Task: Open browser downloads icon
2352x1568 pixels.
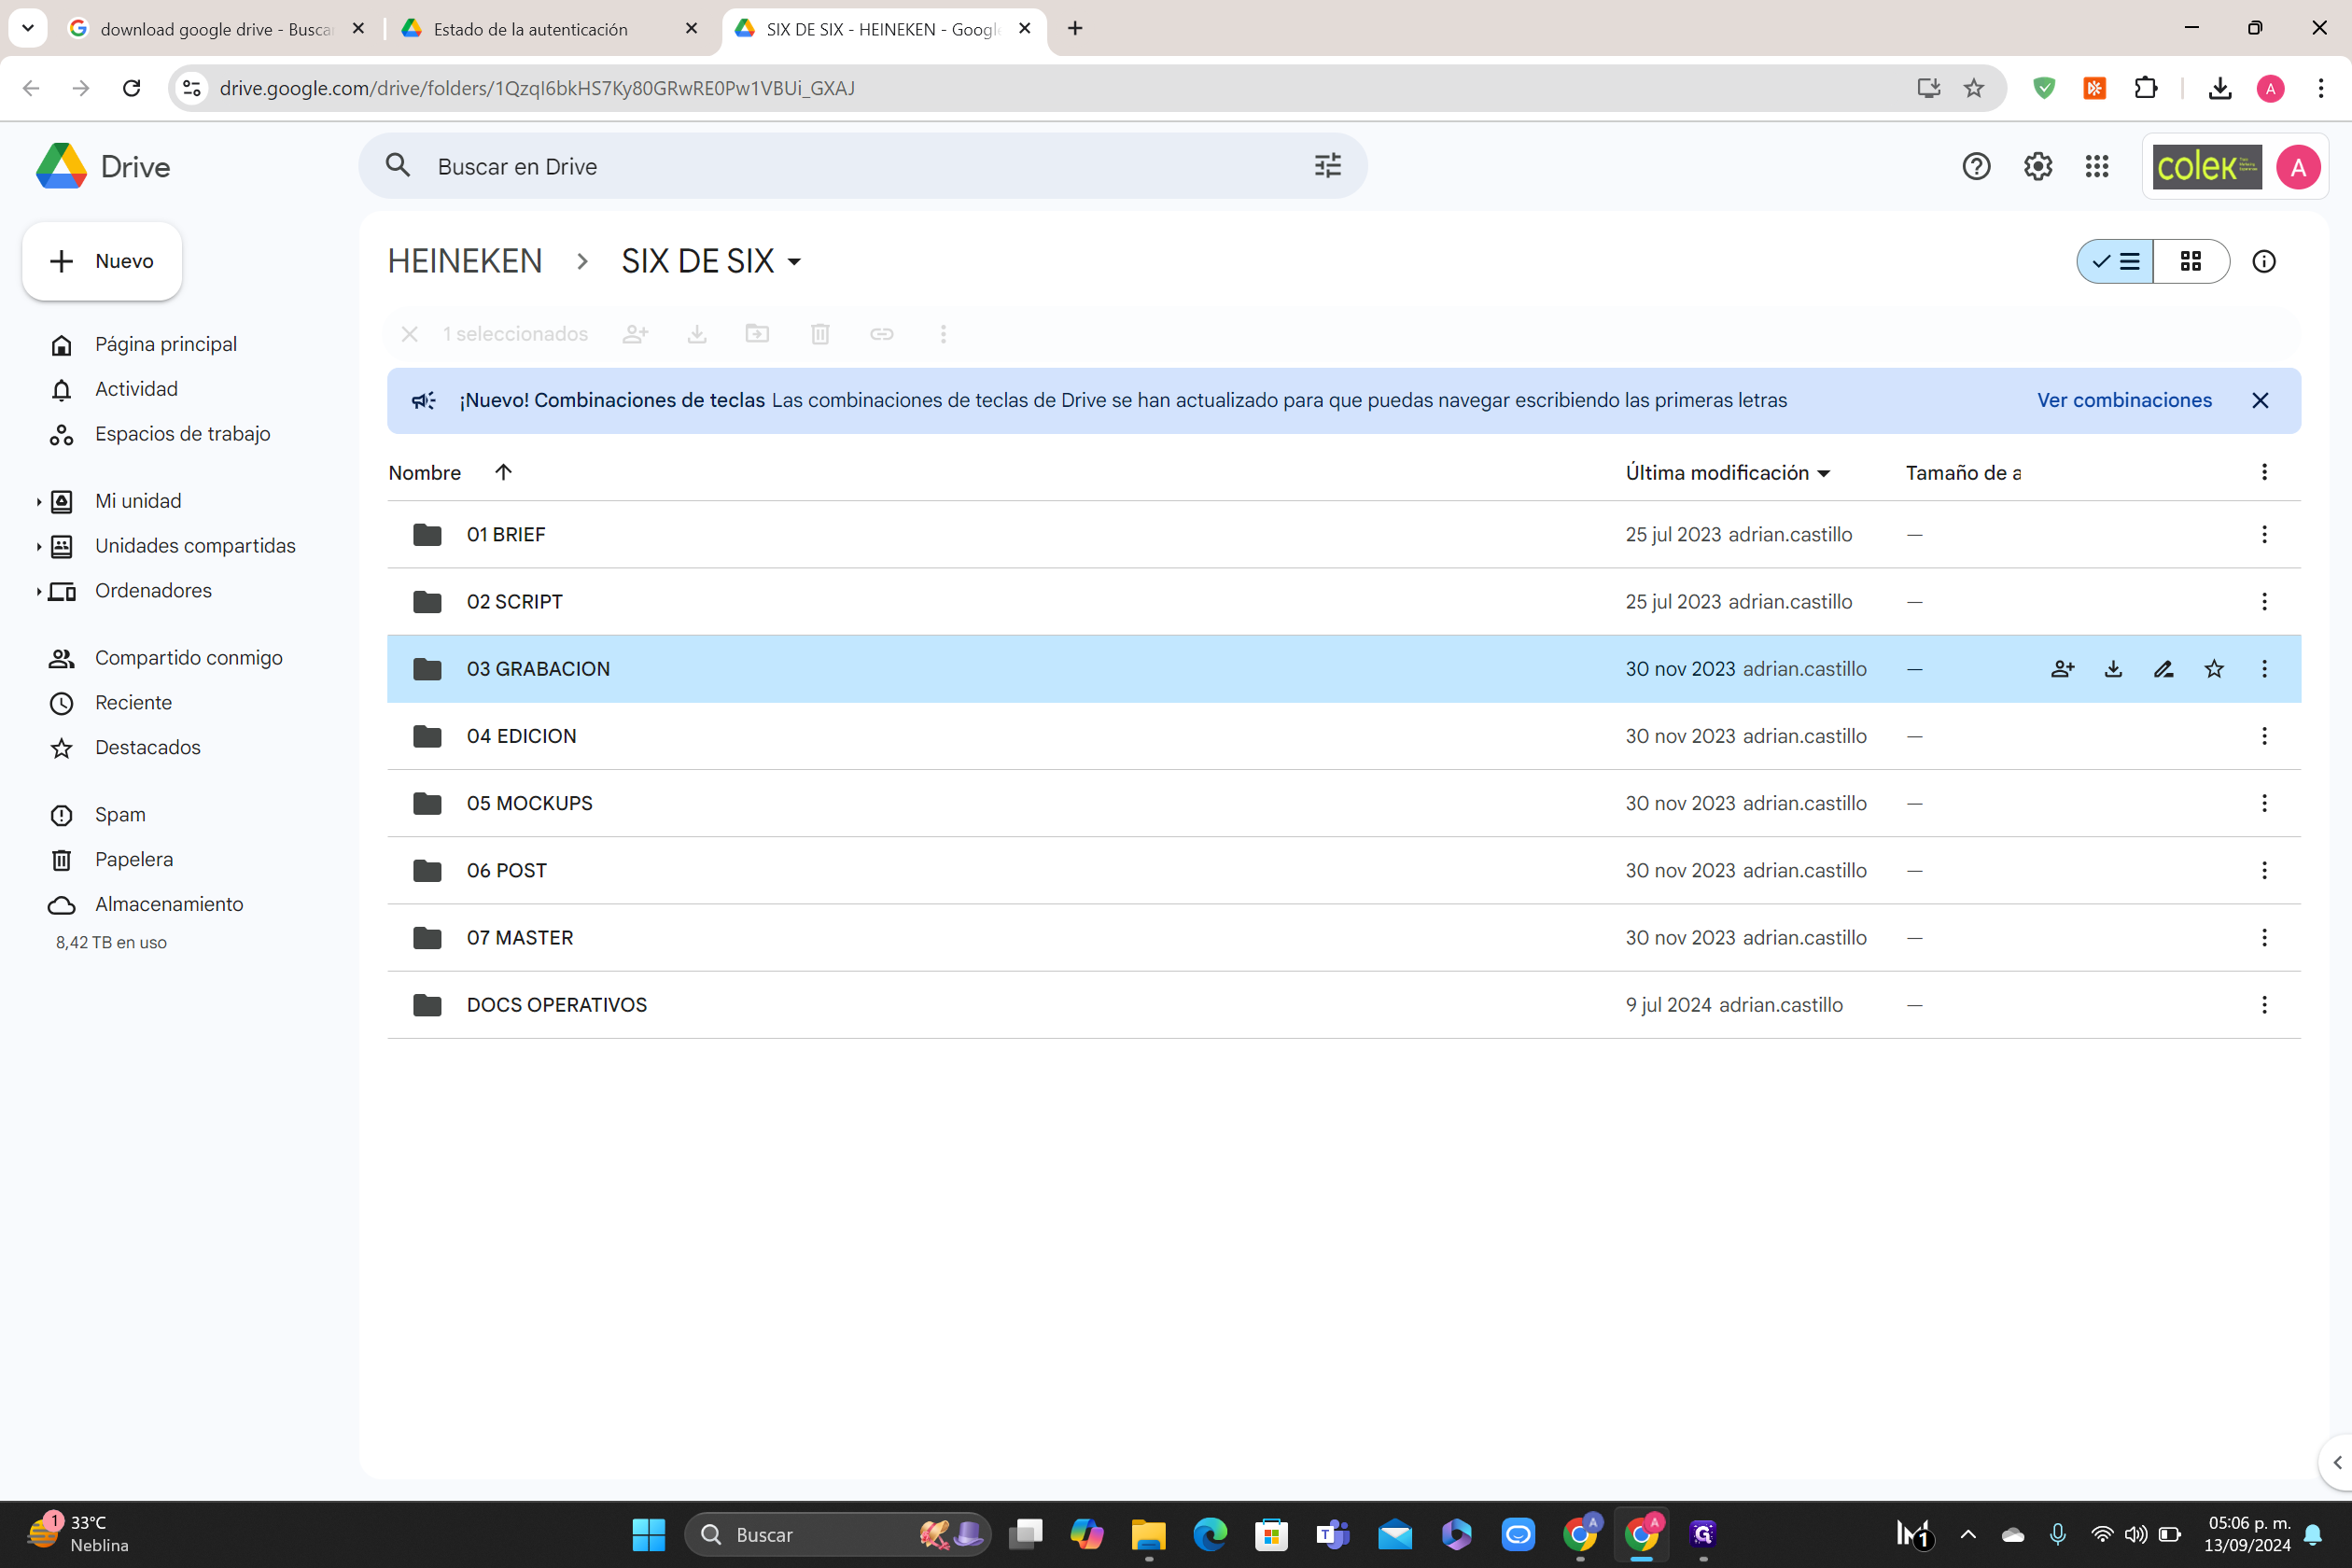Action: click(x=2220, y=88)
